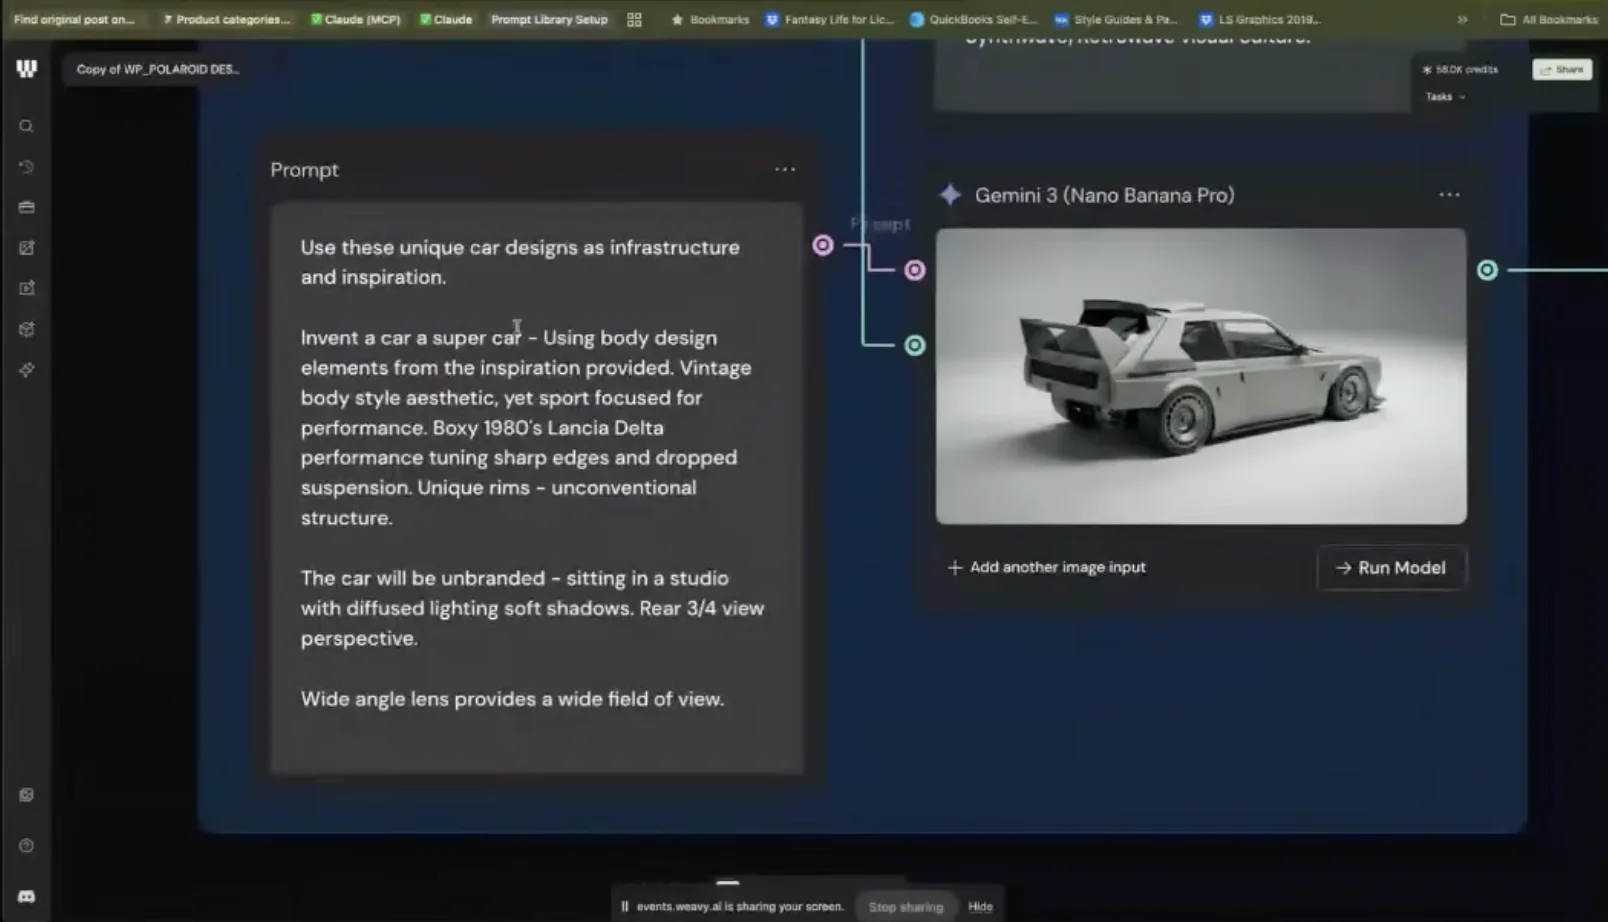The image size is (1608, 922).
Task: Click the 'Gemini 3 (Nano Banana Pro)' node title
Action: [1104, 195]
